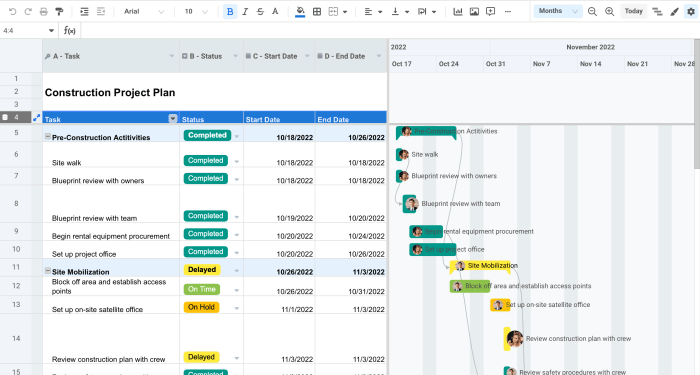700x375 pixels.
Task: Click the f(x) formula icon
Action: point(69,30)
